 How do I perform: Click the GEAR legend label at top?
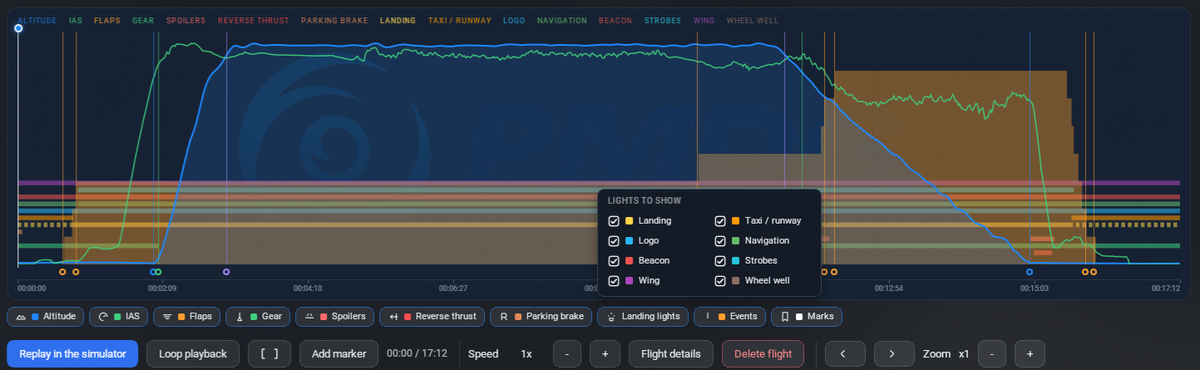pyautogui.click(x=143, y=20)
